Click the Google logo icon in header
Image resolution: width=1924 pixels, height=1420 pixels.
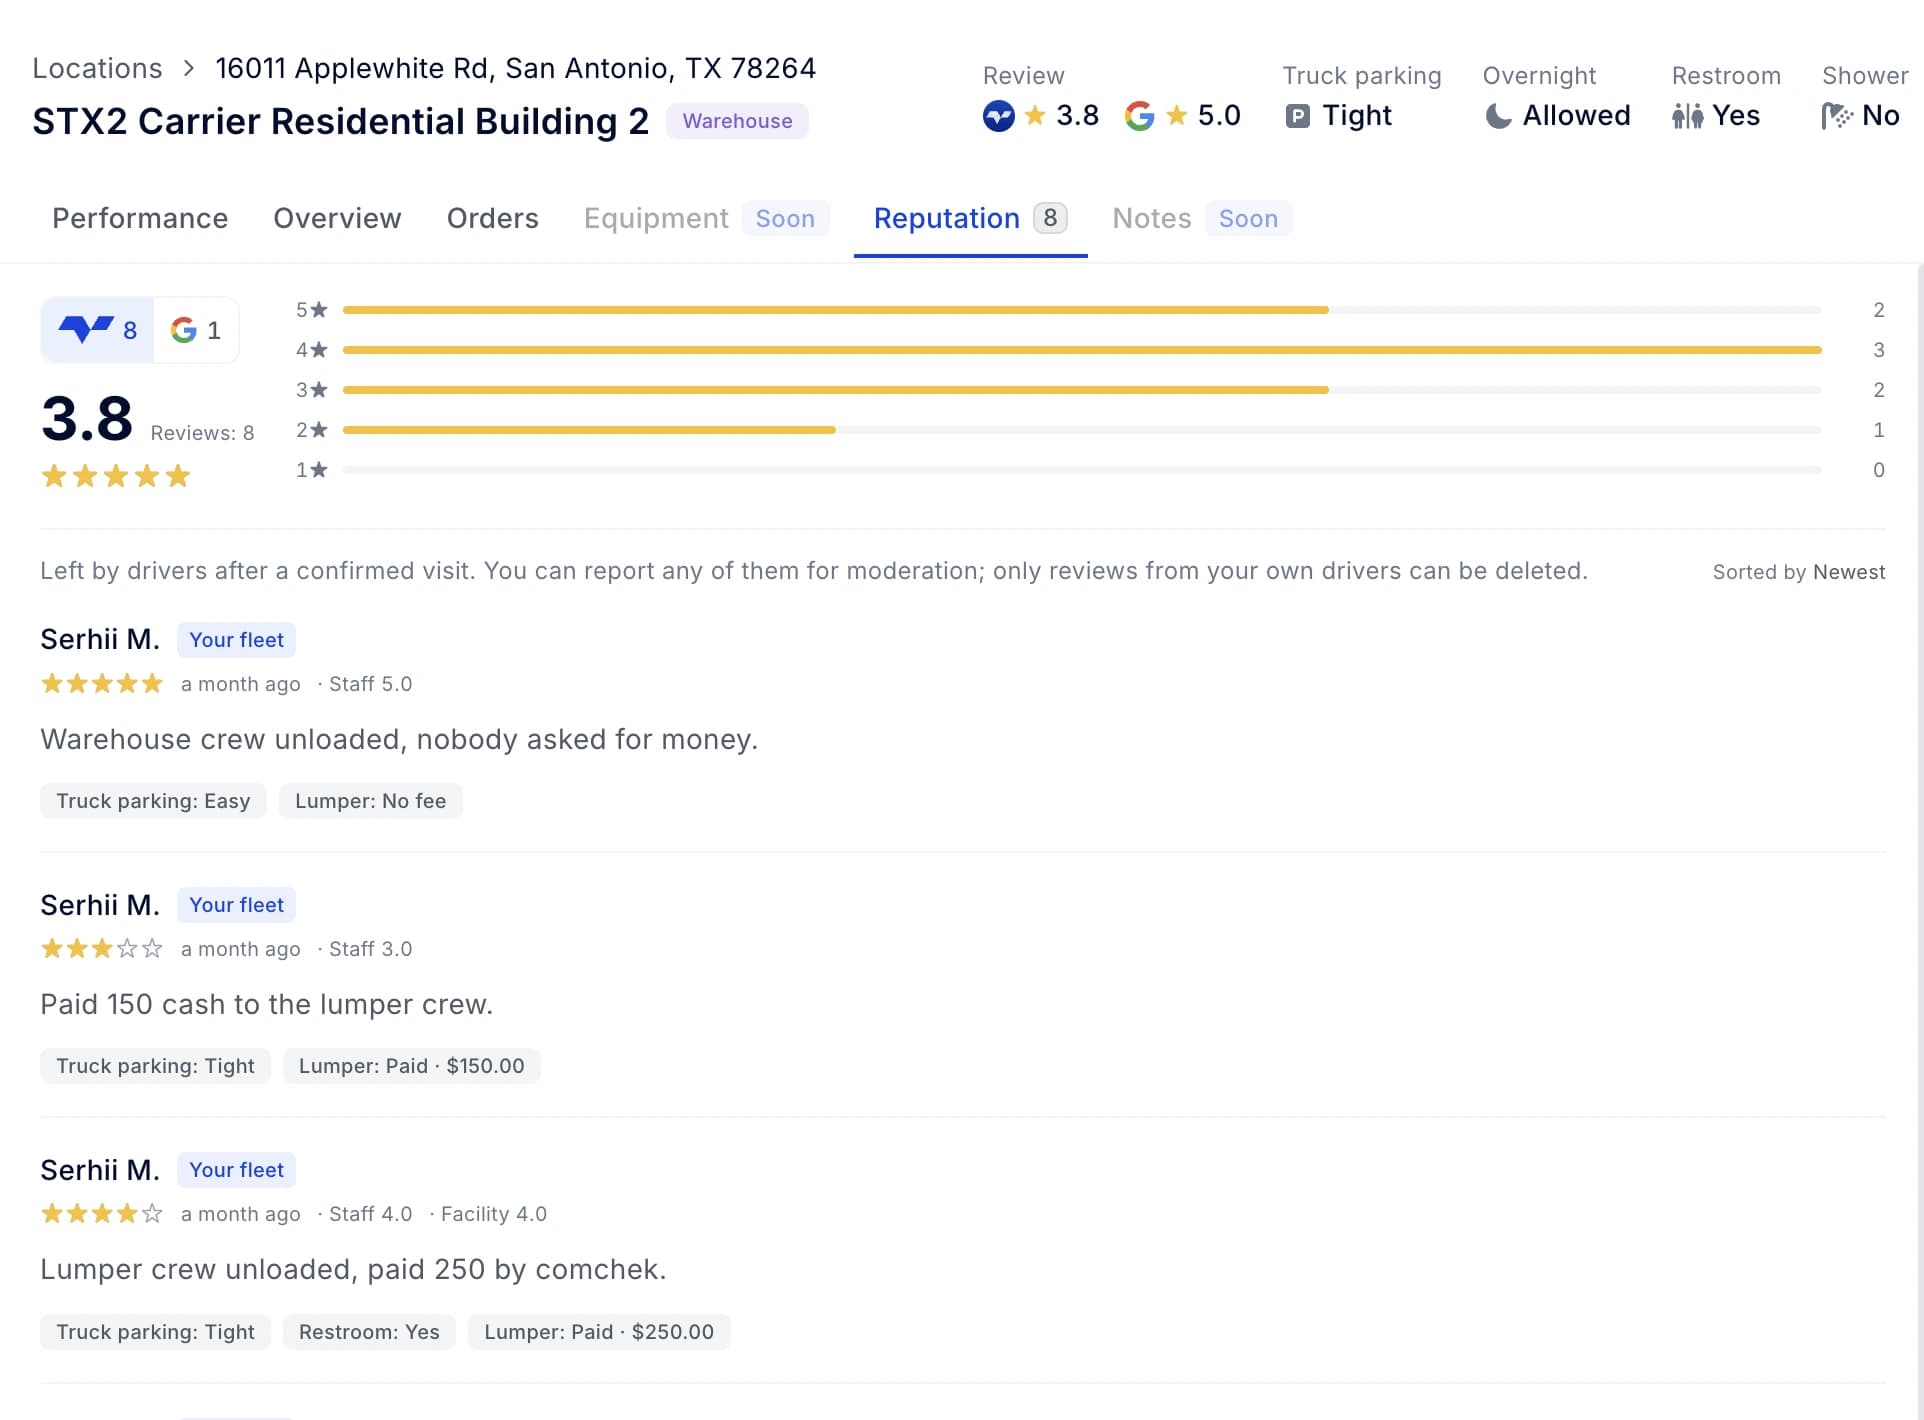1139,116
